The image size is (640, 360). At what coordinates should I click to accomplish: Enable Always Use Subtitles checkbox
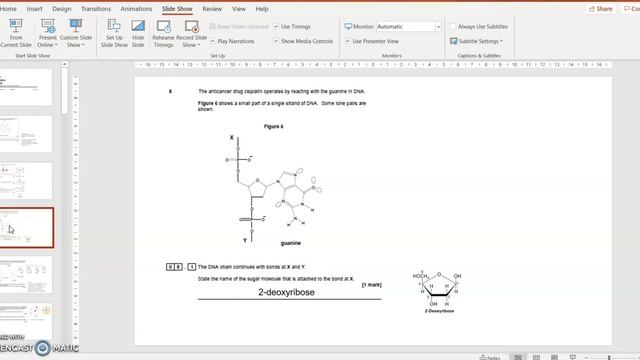click(453, 27)
